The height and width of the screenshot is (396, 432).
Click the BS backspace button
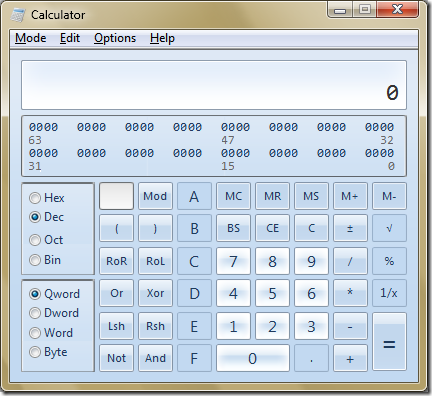233,228
